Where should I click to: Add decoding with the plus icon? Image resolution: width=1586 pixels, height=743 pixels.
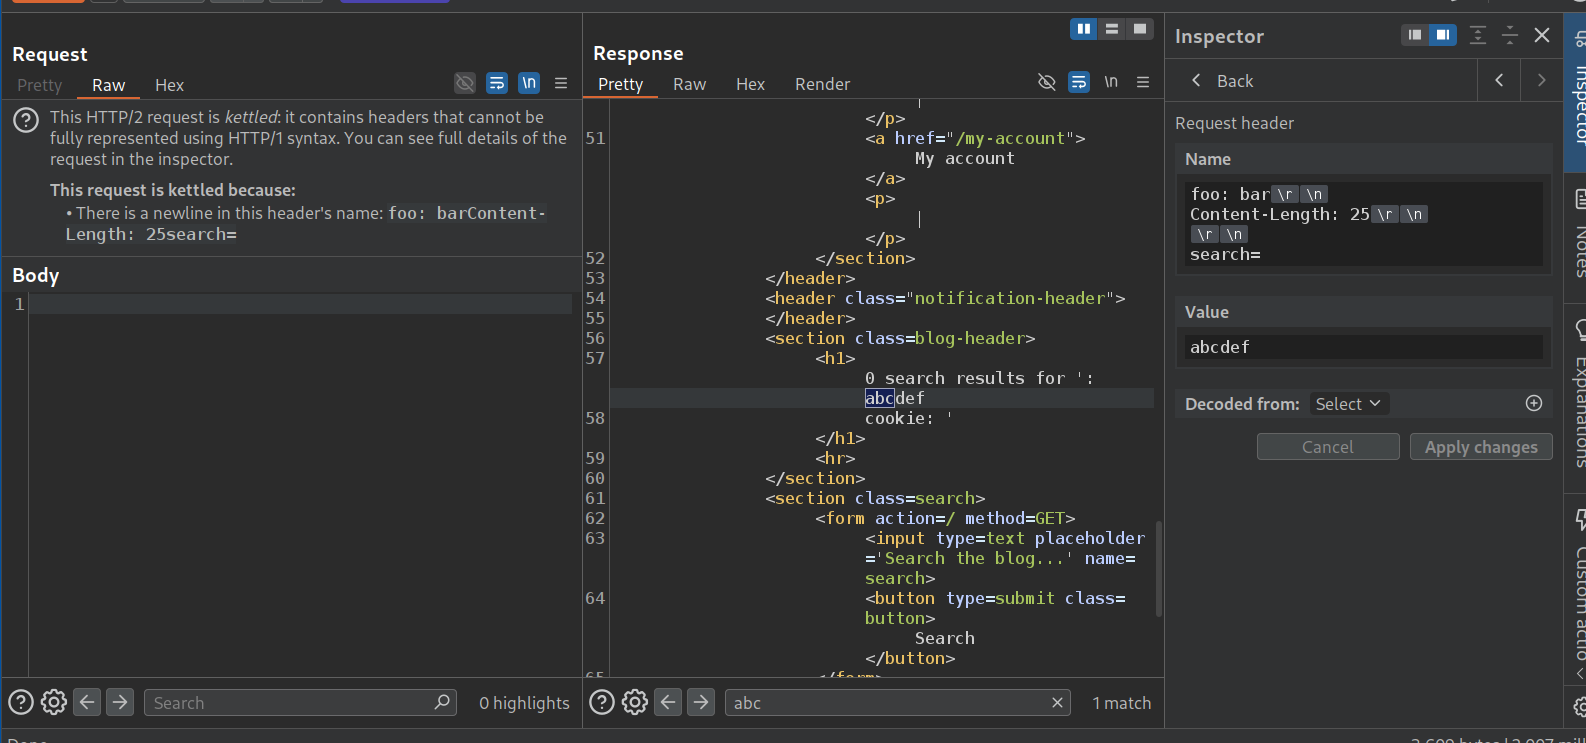click(x=1534, y=403)
